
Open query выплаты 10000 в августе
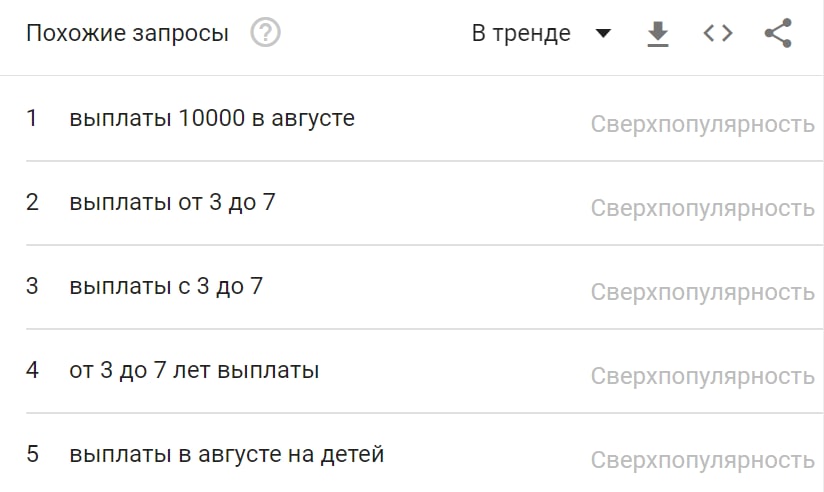coord(212,118)
